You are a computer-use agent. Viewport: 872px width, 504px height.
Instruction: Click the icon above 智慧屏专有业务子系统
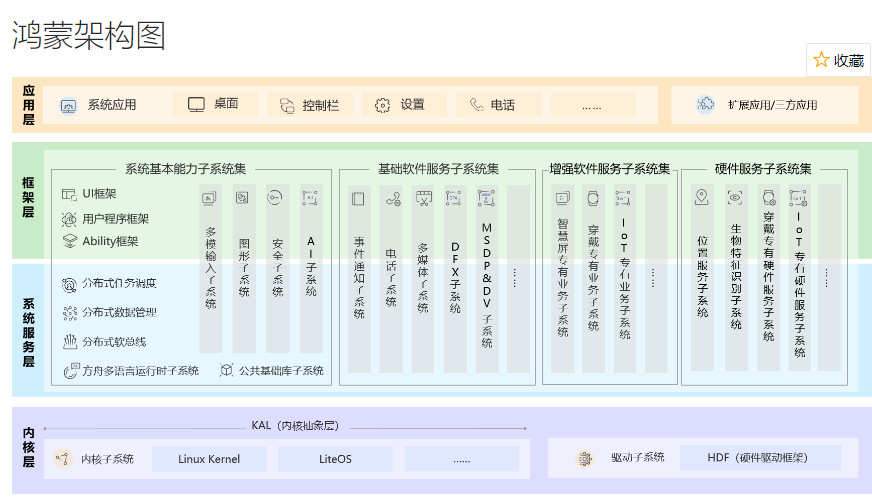click(563, 198)
